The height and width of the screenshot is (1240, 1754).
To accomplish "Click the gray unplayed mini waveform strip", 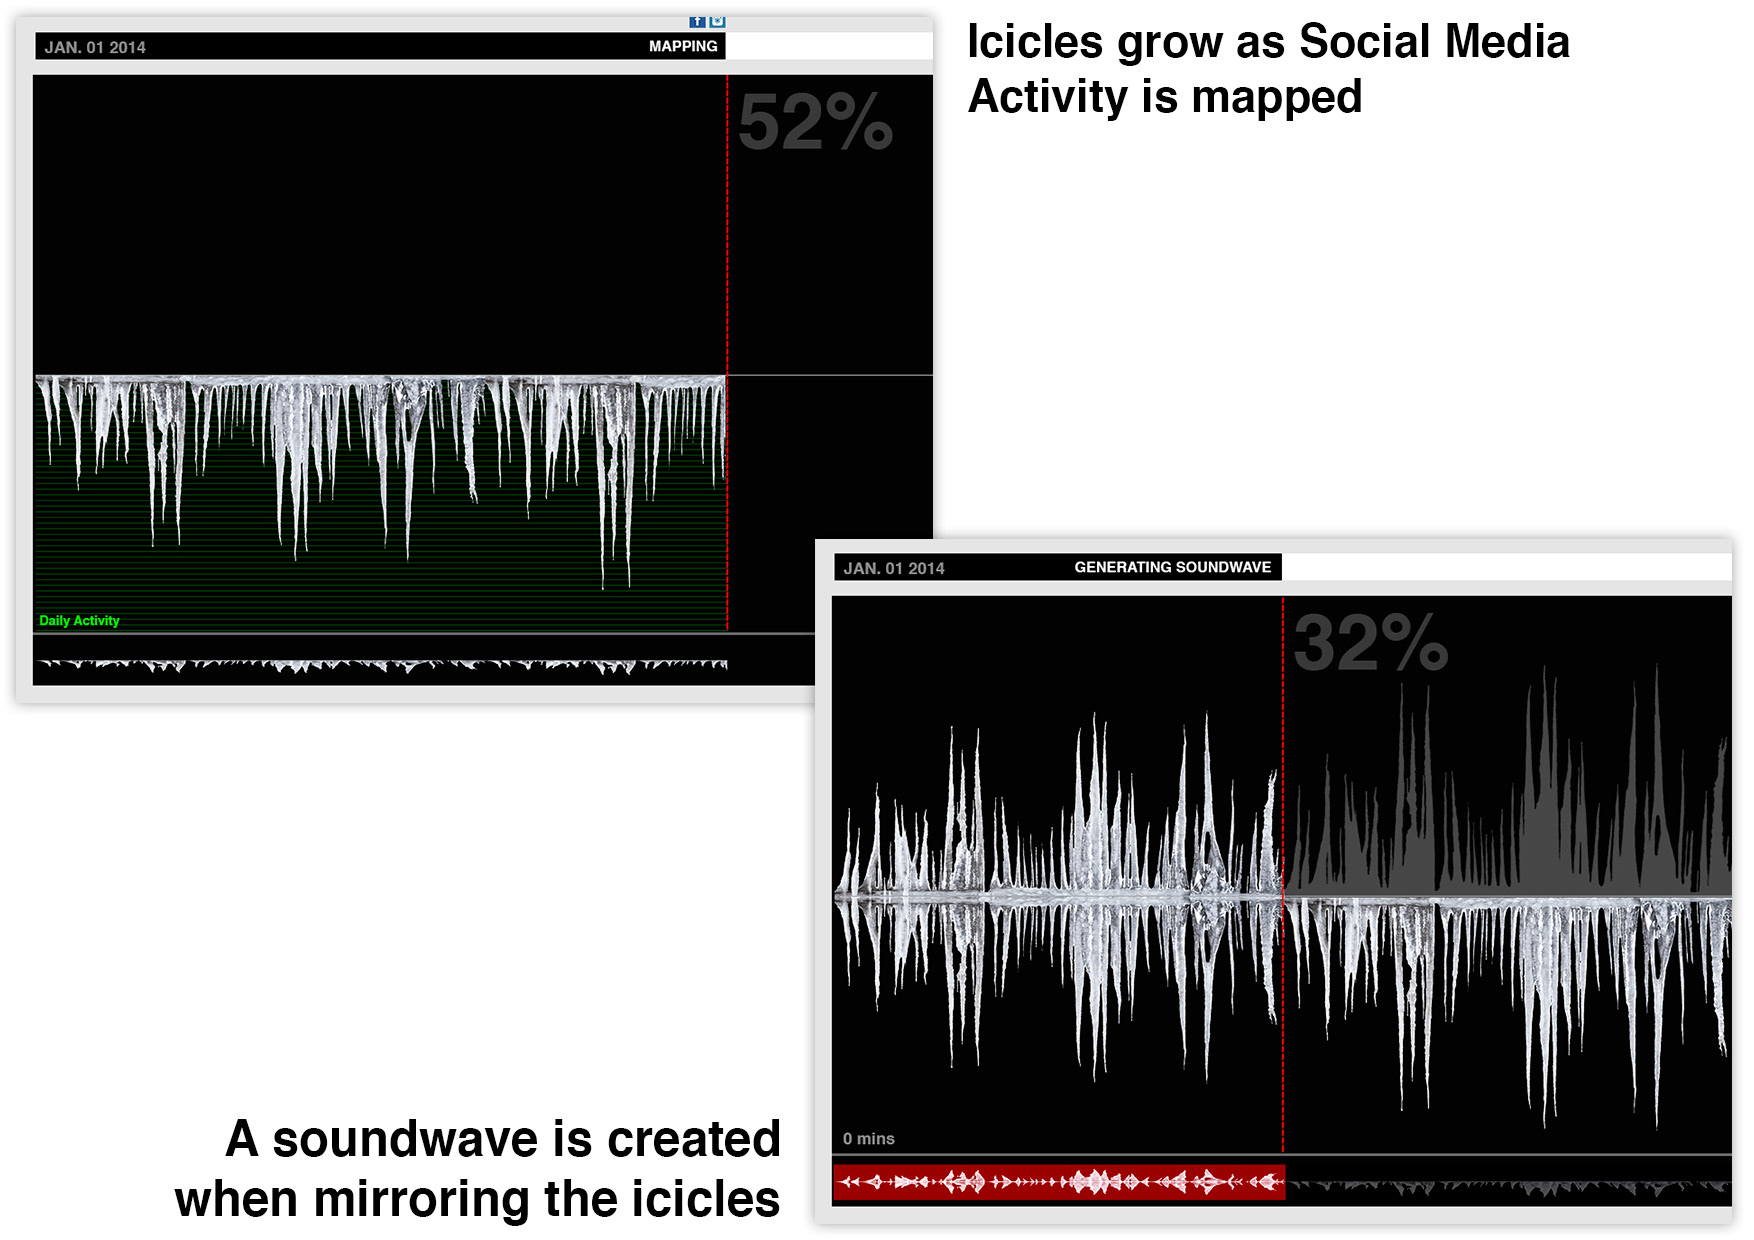I will tap(1508, 1186).
